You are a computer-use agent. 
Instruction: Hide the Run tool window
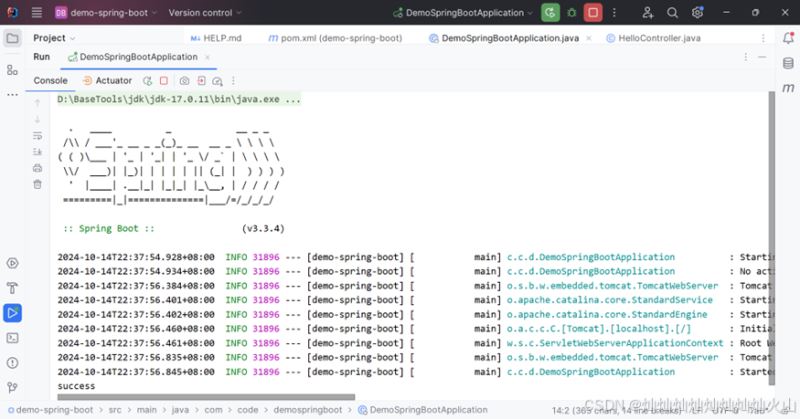[762, 57]
